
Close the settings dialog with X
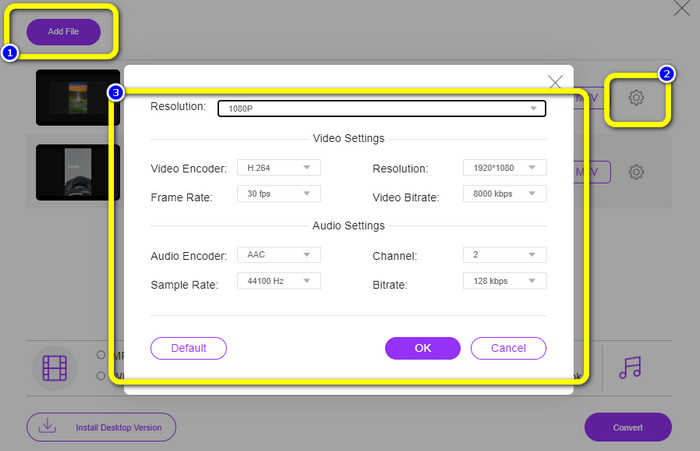coord(555,82)
